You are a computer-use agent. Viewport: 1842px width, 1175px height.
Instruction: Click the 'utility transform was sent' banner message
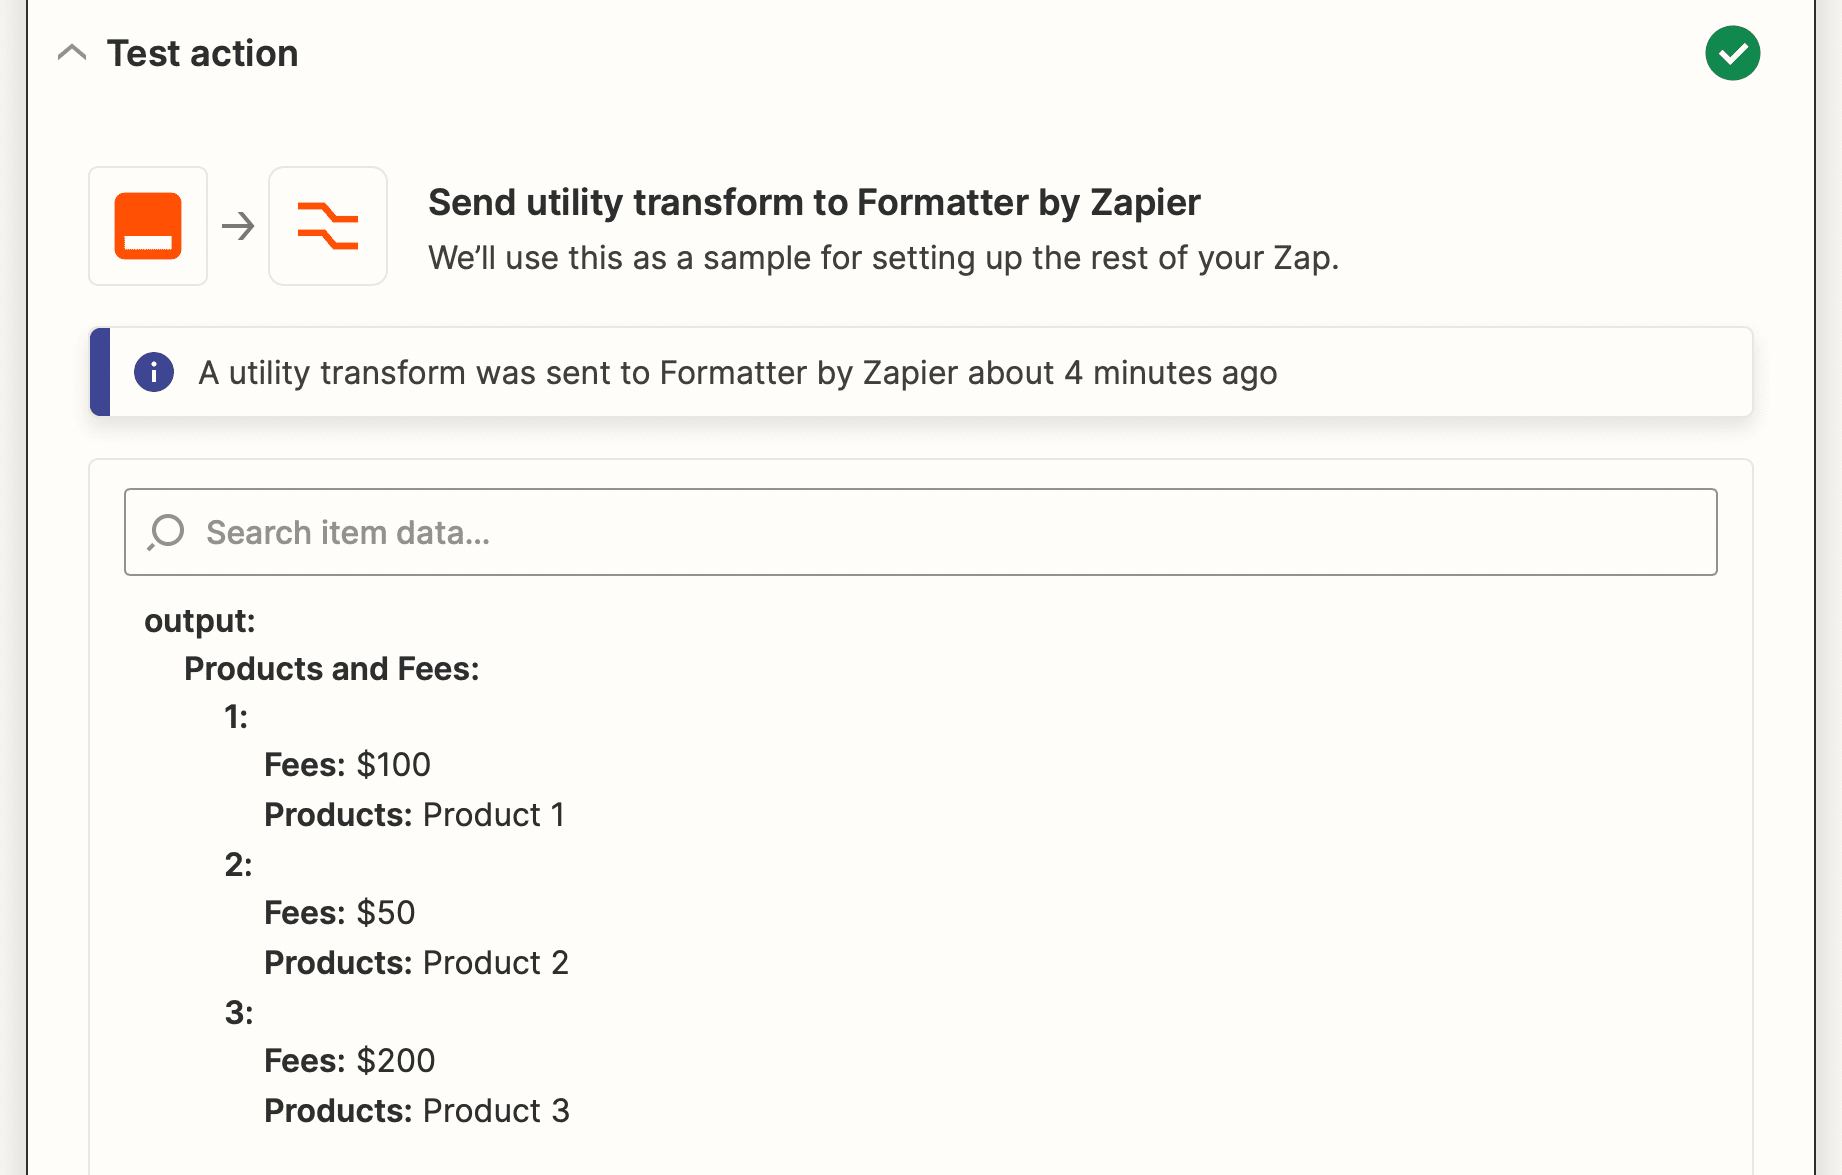click(737, 372)
